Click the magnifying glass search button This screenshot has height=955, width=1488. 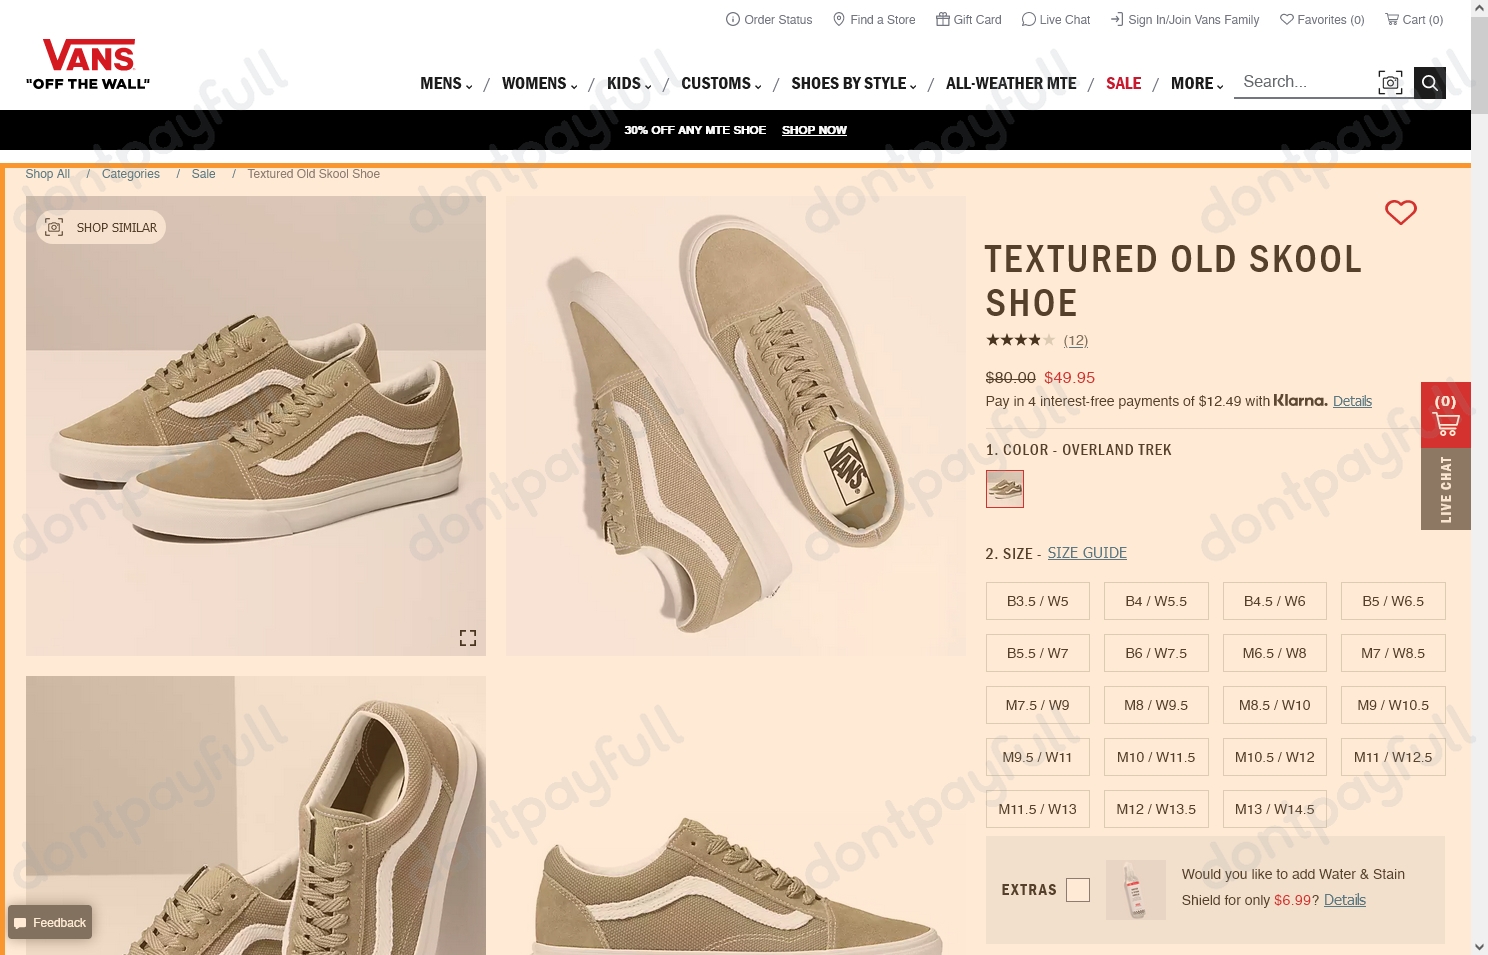tap(1429, 83)
